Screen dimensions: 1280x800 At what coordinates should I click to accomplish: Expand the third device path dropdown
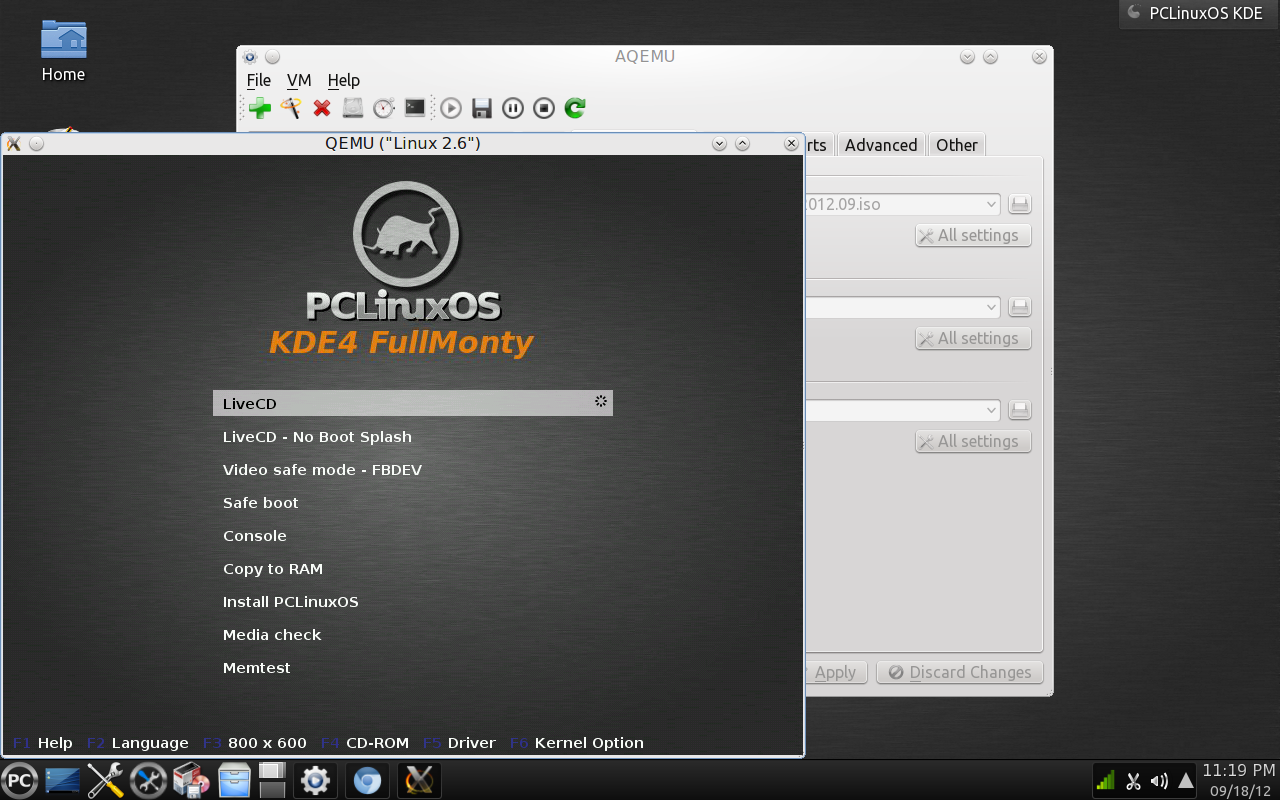[x=991, y=410]
